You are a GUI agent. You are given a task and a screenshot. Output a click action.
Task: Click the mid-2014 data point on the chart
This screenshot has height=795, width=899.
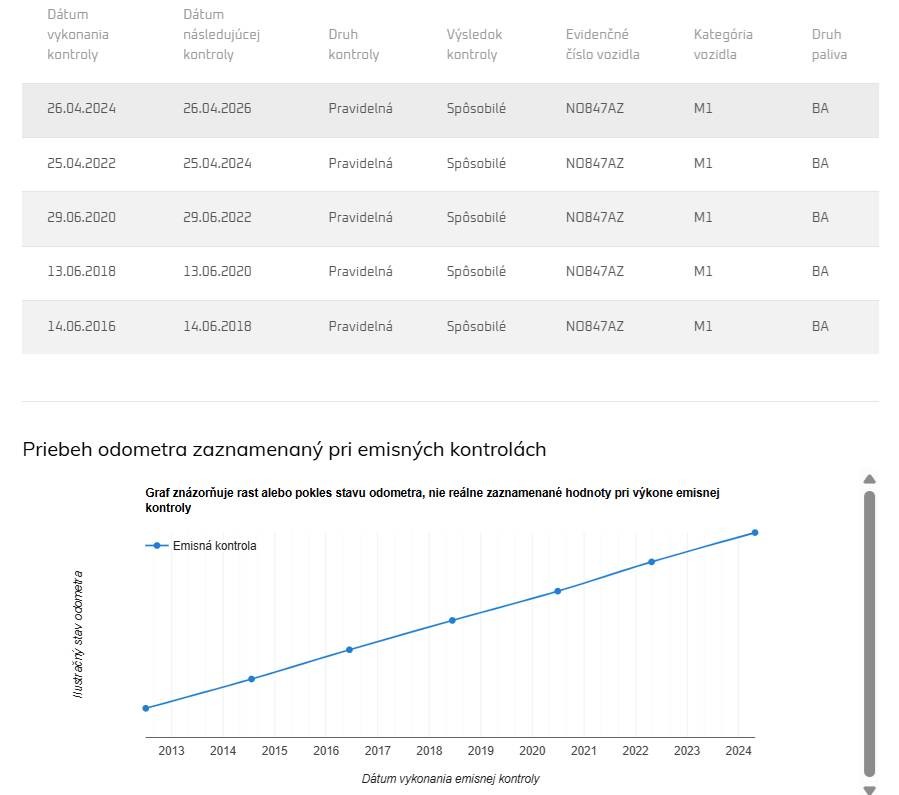pyautogui.click(x=251, y=679)
